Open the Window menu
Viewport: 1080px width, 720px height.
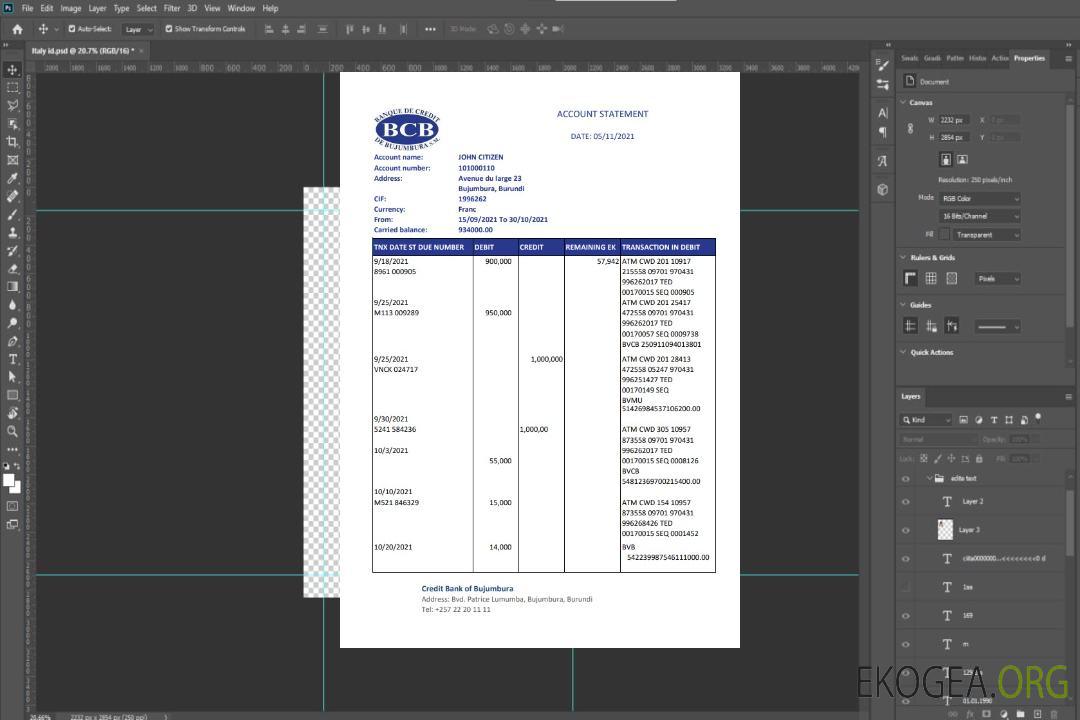[x=241, y=8]
